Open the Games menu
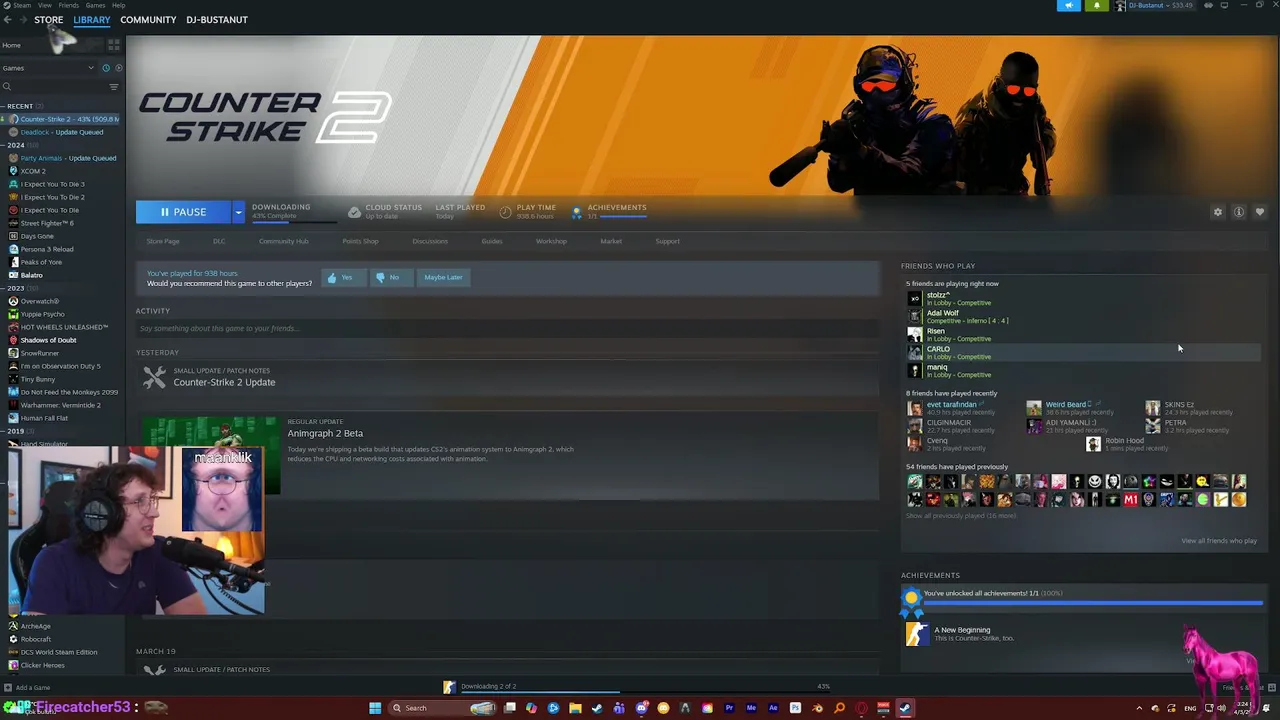 point(95,5)
